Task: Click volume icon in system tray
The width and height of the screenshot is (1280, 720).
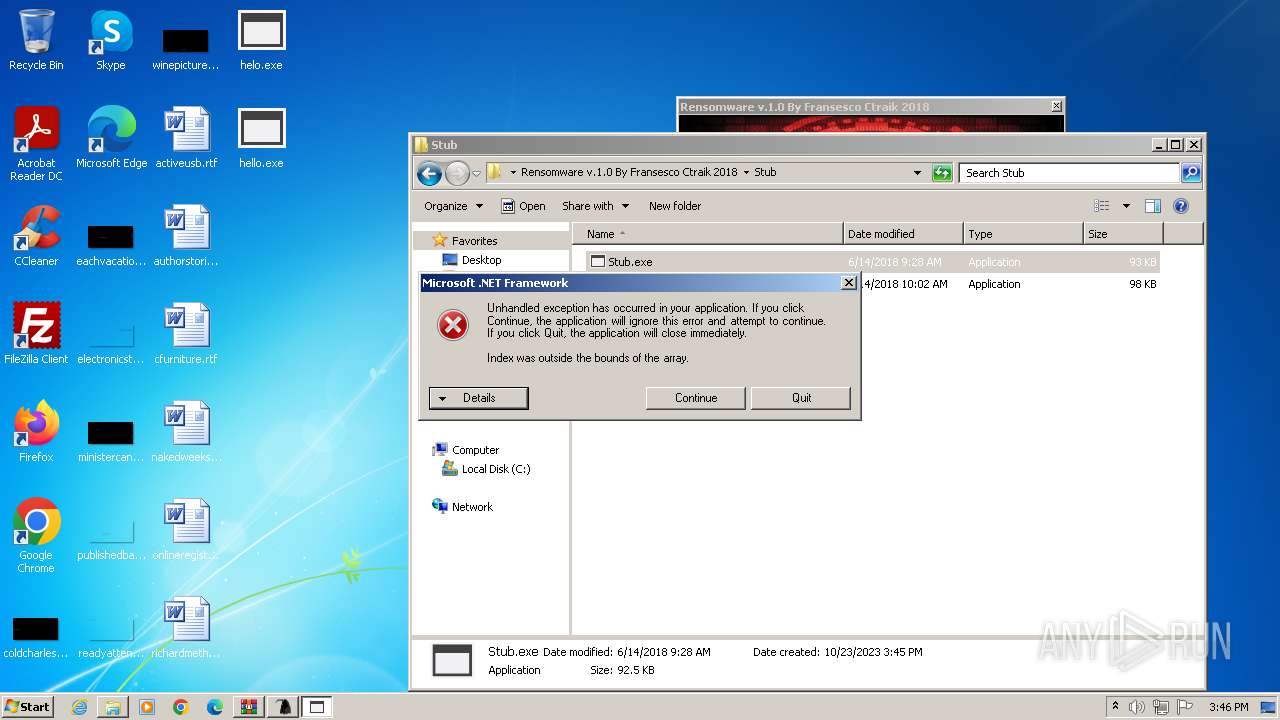Action: (x=1137, y=707)
